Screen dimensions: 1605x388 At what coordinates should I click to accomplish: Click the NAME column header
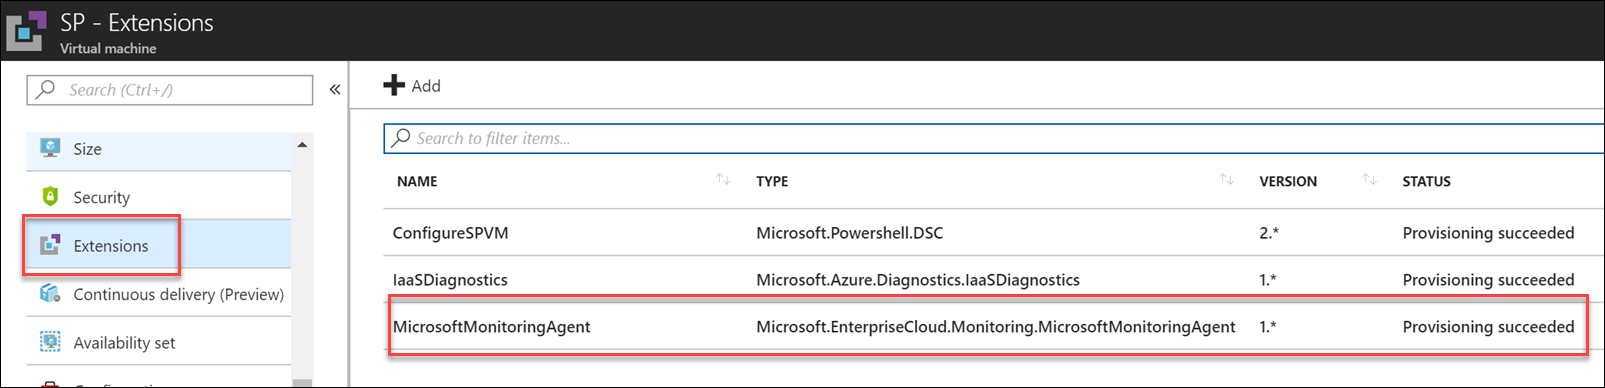tap(417, 181)
